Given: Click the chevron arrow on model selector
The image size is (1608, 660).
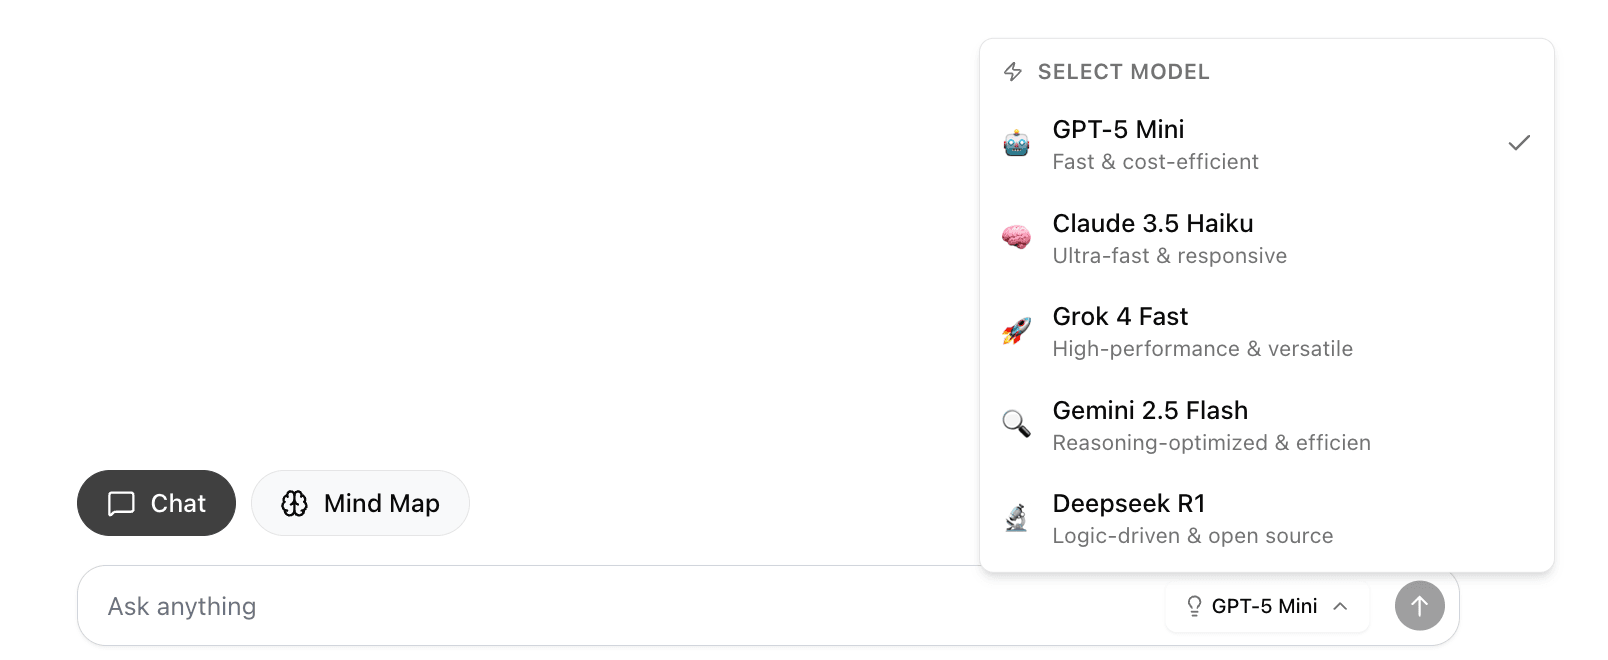Looking at the screenshot, I should coord(1341,606).
